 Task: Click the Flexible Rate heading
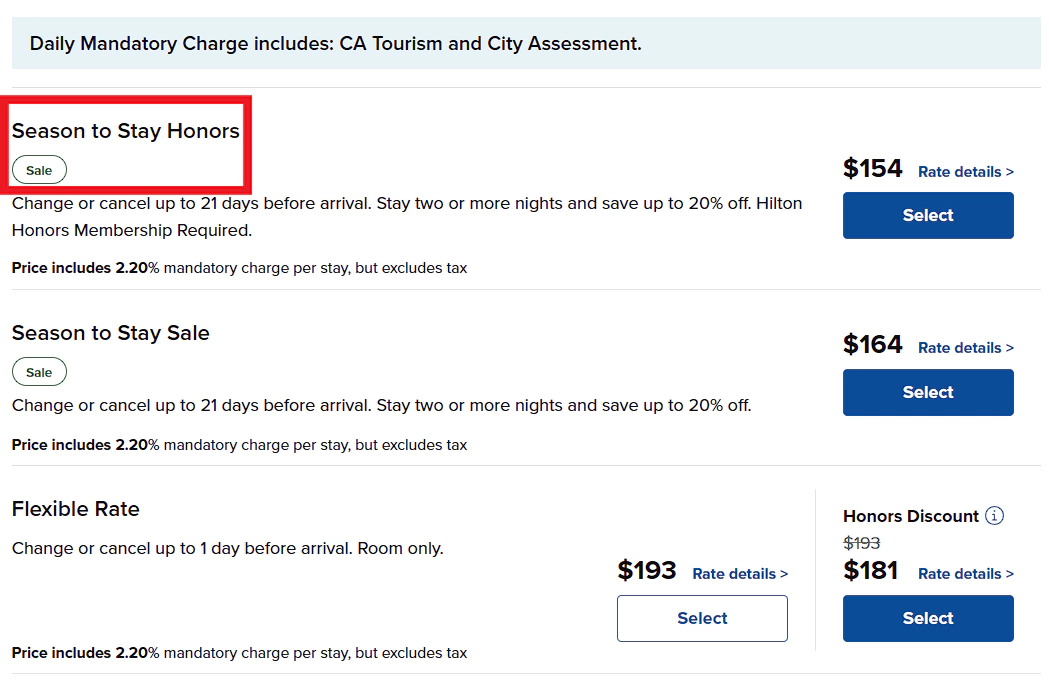click(x=76, y=509)
